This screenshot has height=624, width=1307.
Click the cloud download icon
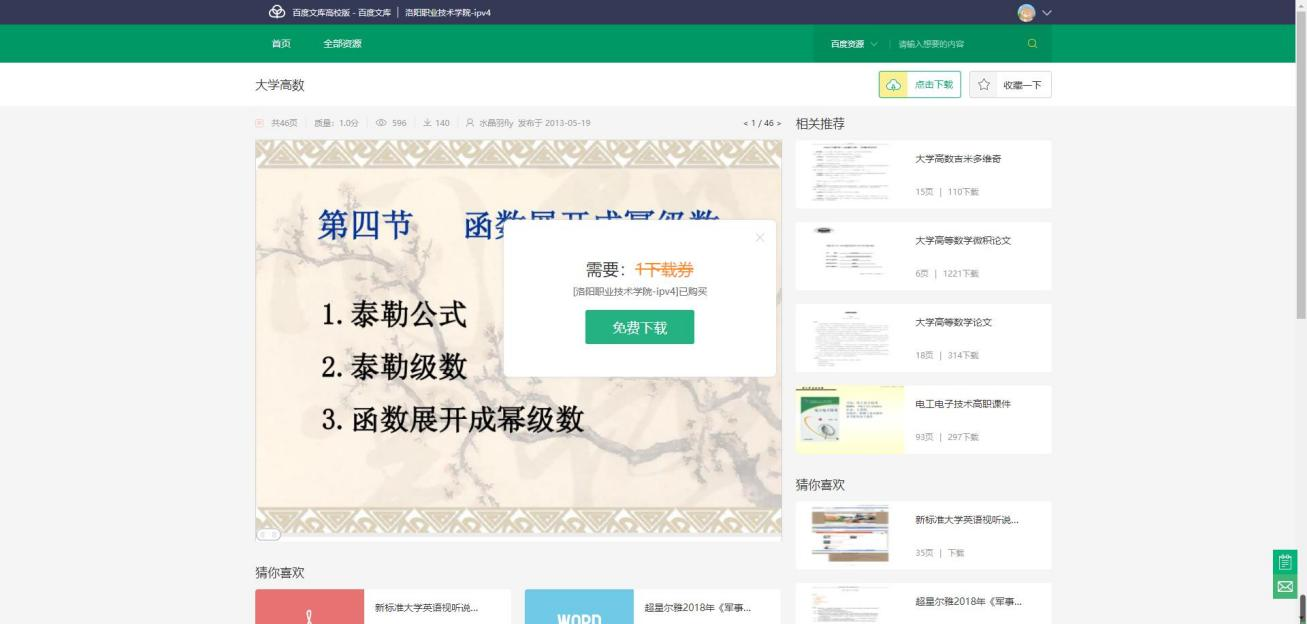point(894,85)
